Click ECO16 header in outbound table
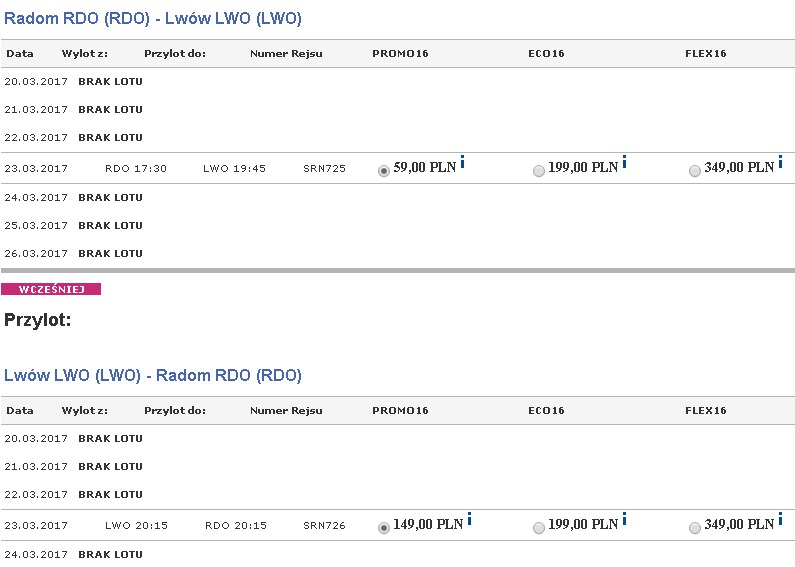795x567 pixels. [x=546, y=54]
